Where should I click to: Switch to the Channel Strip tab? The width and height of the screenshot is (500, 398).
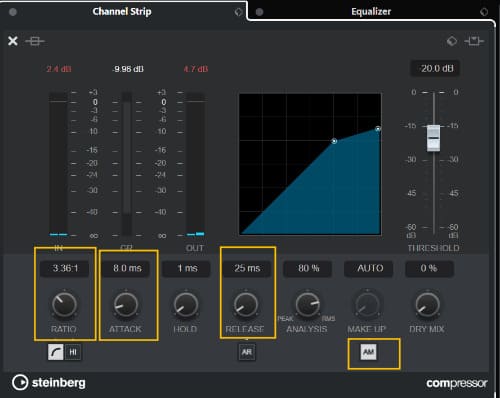click(x=122, y=12)
